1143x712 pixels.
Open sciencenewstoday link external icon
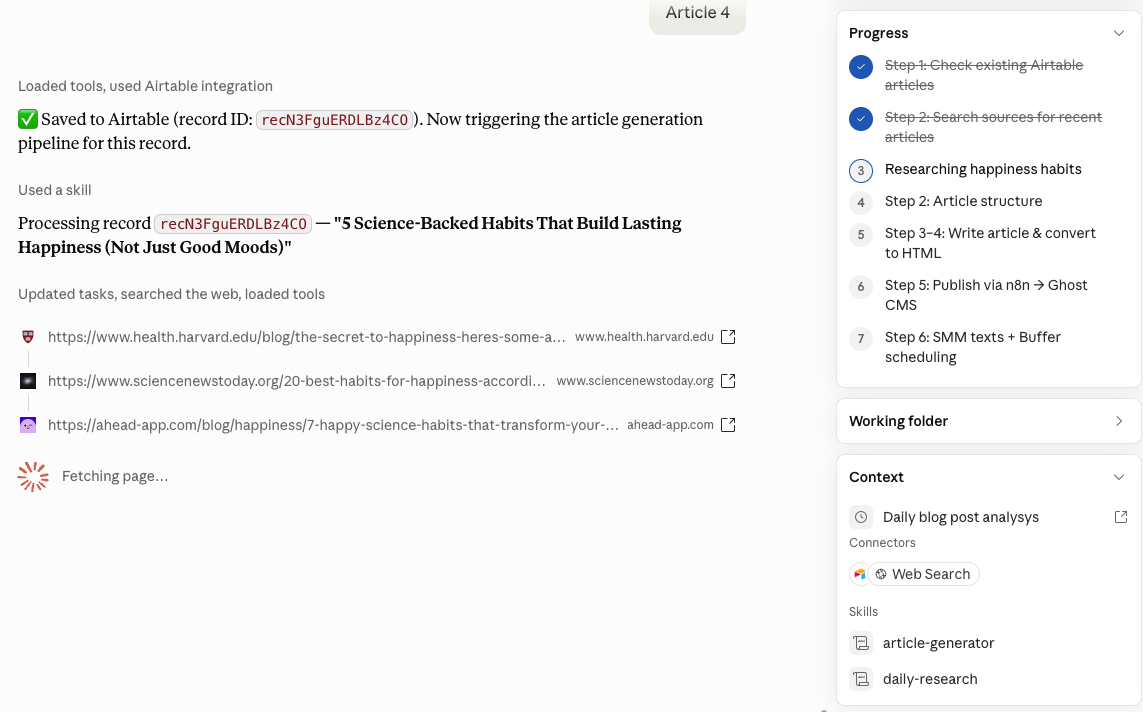(727, 381)
